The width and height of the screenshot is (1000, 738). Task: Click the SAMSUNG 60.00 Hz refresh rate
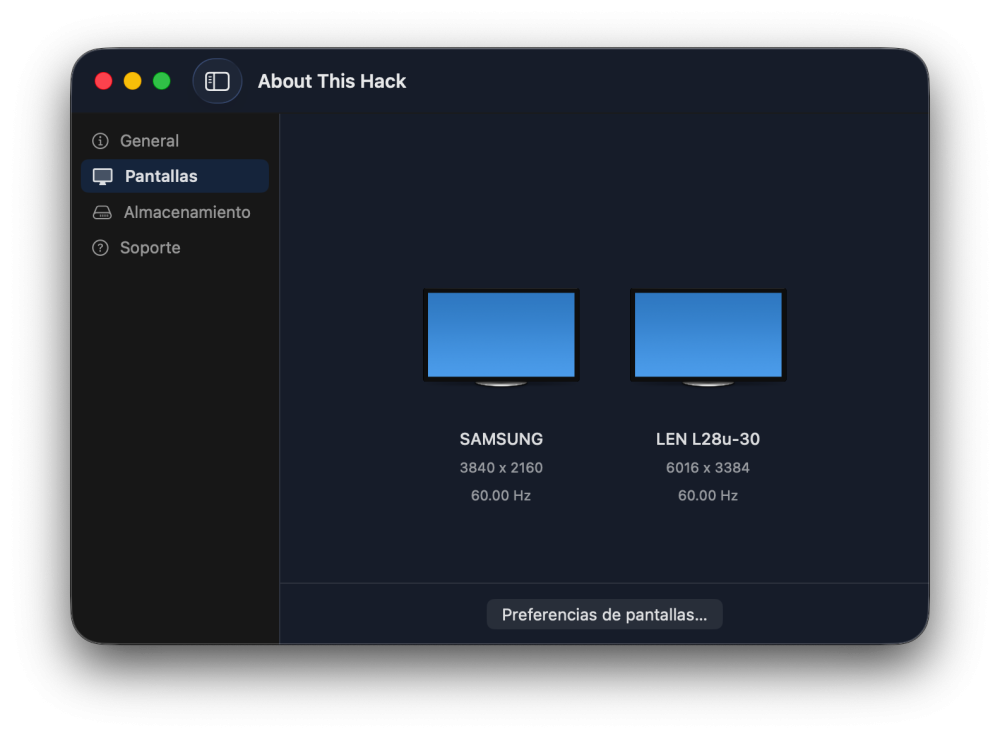[501, 496]
